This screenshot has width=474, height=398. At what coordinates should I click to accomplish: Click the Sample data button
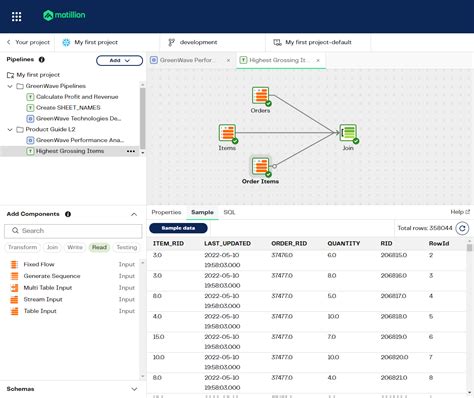pyautogui.click(x=178, y=228)
